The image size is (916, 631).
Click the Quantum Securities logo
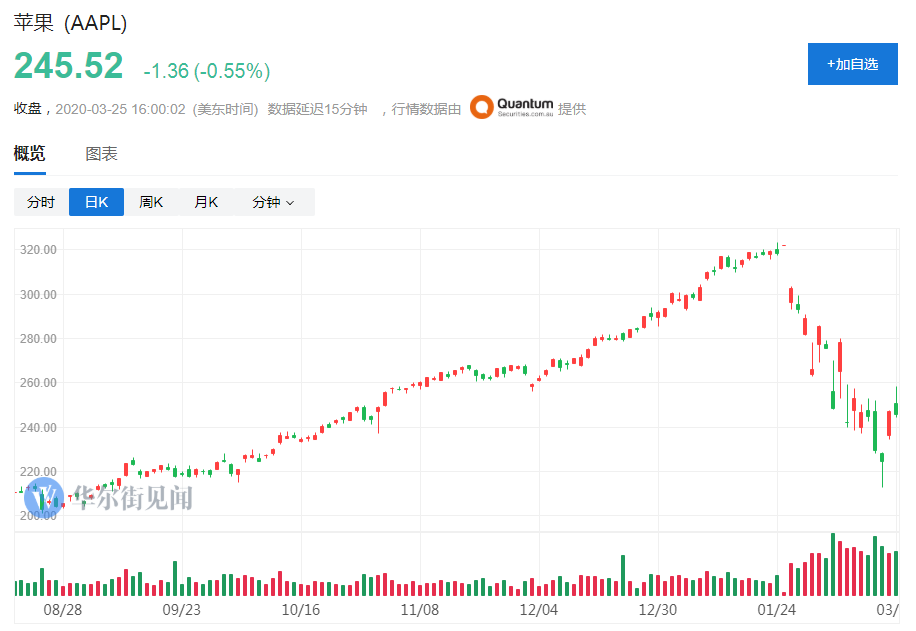point(511,108)
